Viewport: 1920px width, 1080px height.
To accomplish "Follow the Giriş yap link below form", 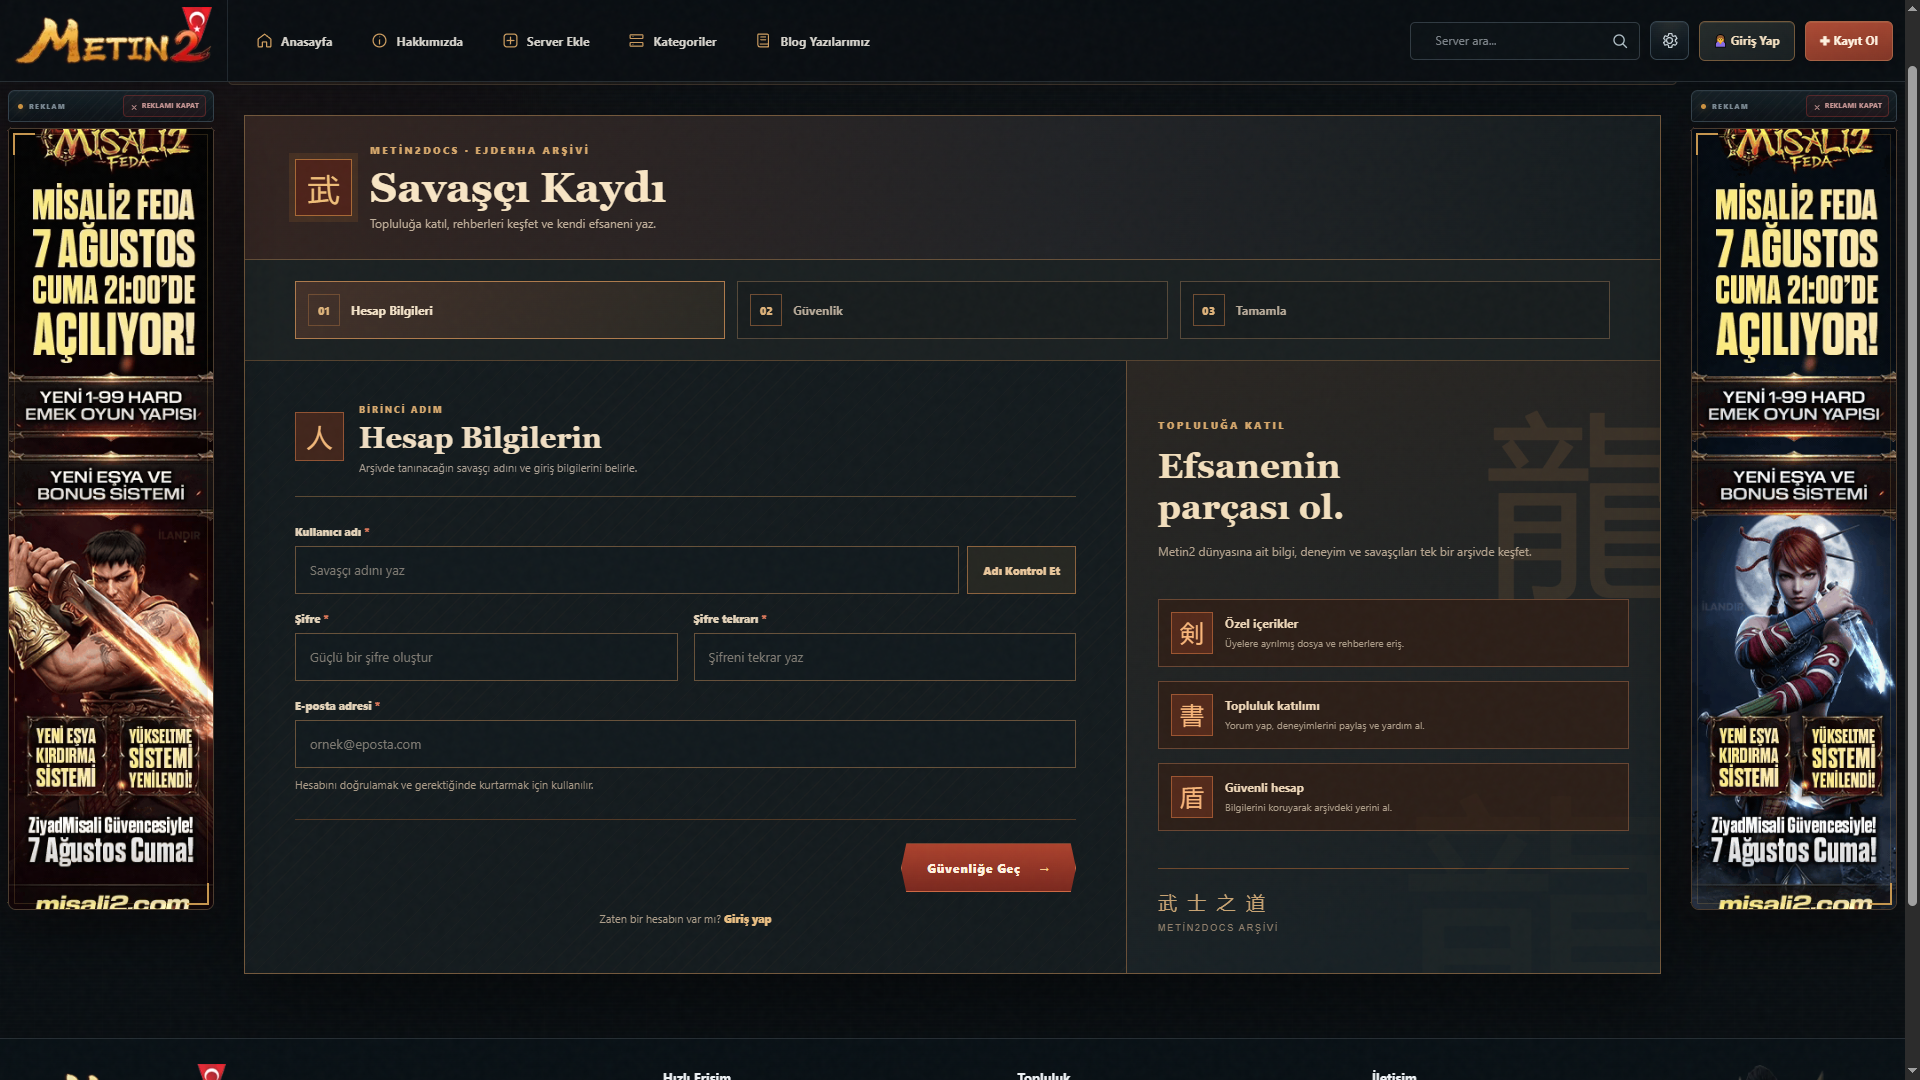I will point(748,919).
